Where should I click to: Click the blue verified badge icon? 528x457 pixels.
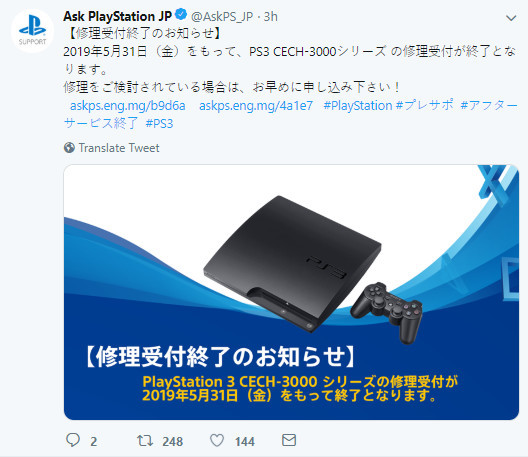coord(182,15)
